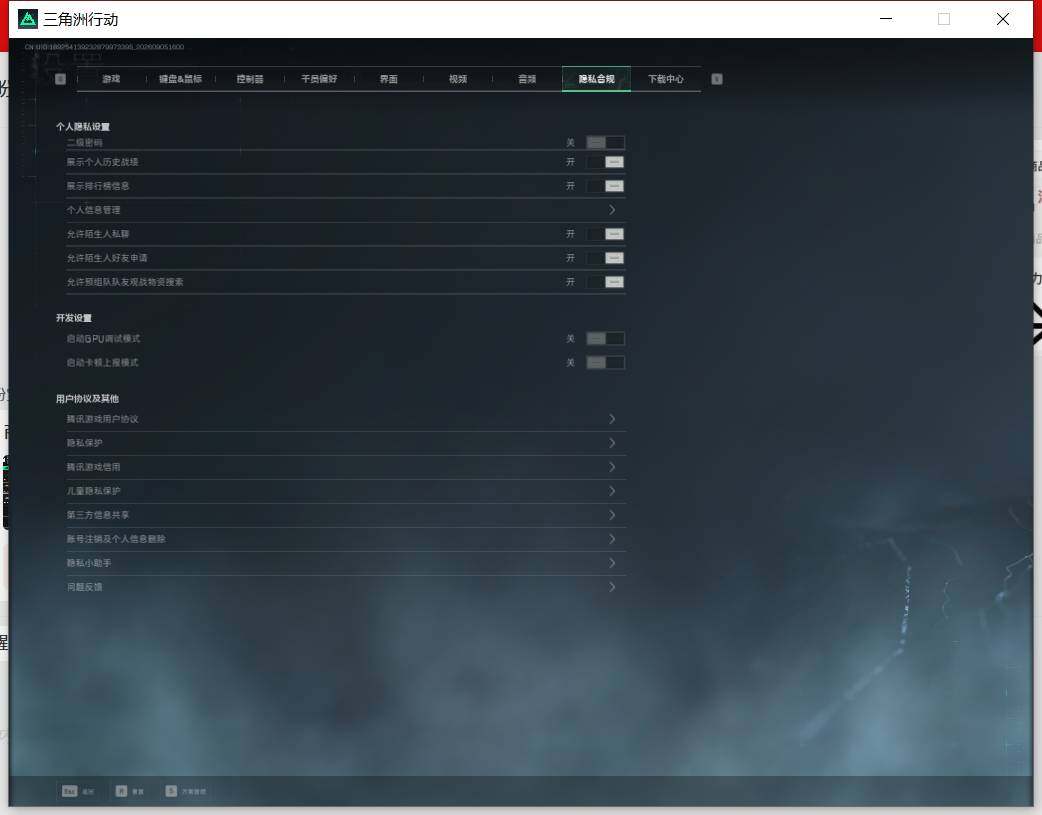
Task: Select the 音频 tab
Action: point(527,79)
